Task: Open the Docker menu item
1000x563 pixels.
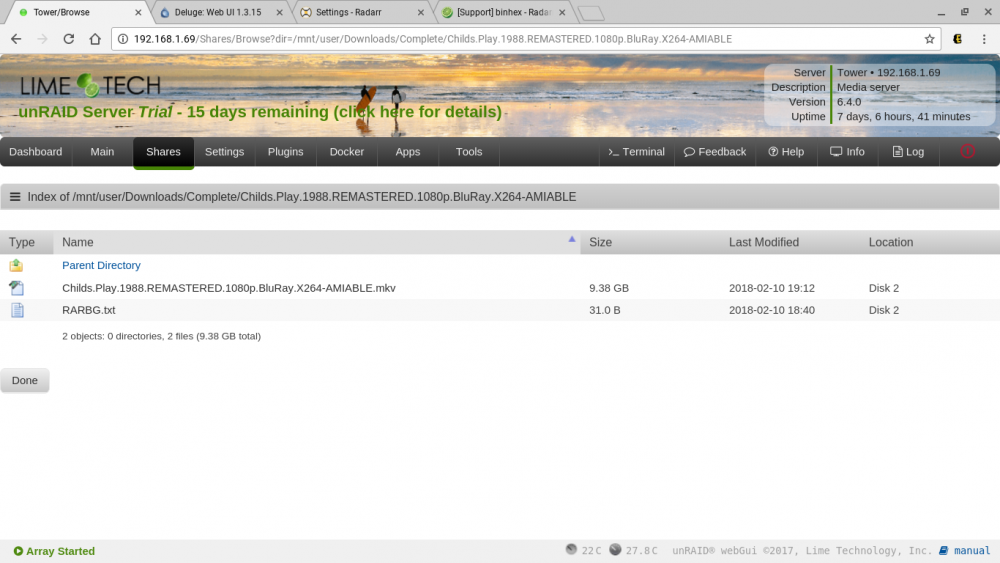Action: [347, 152]
